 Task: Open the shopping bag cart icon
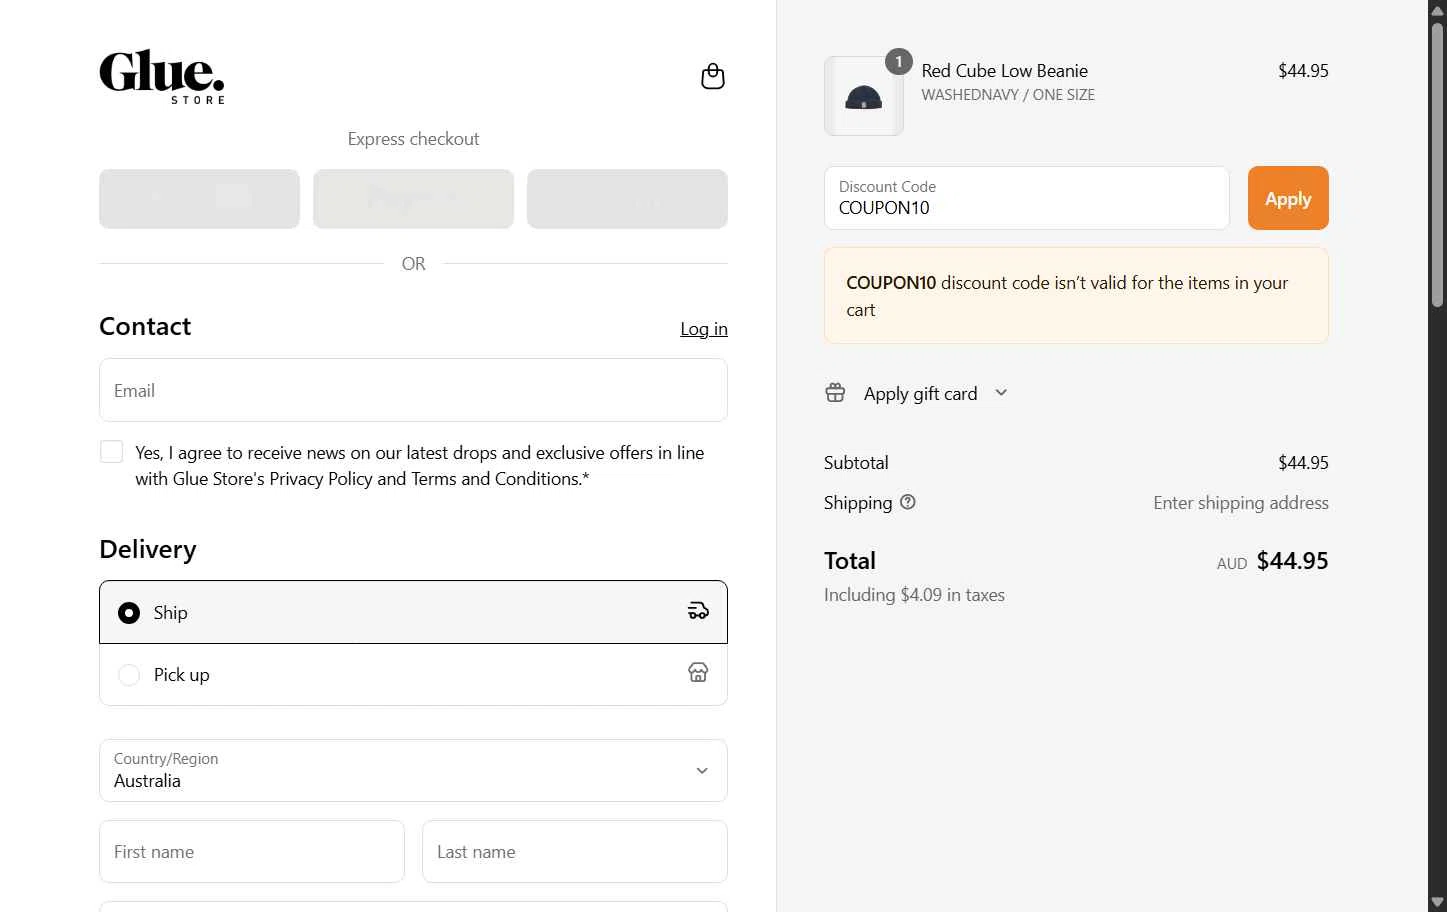coord(712,77)
